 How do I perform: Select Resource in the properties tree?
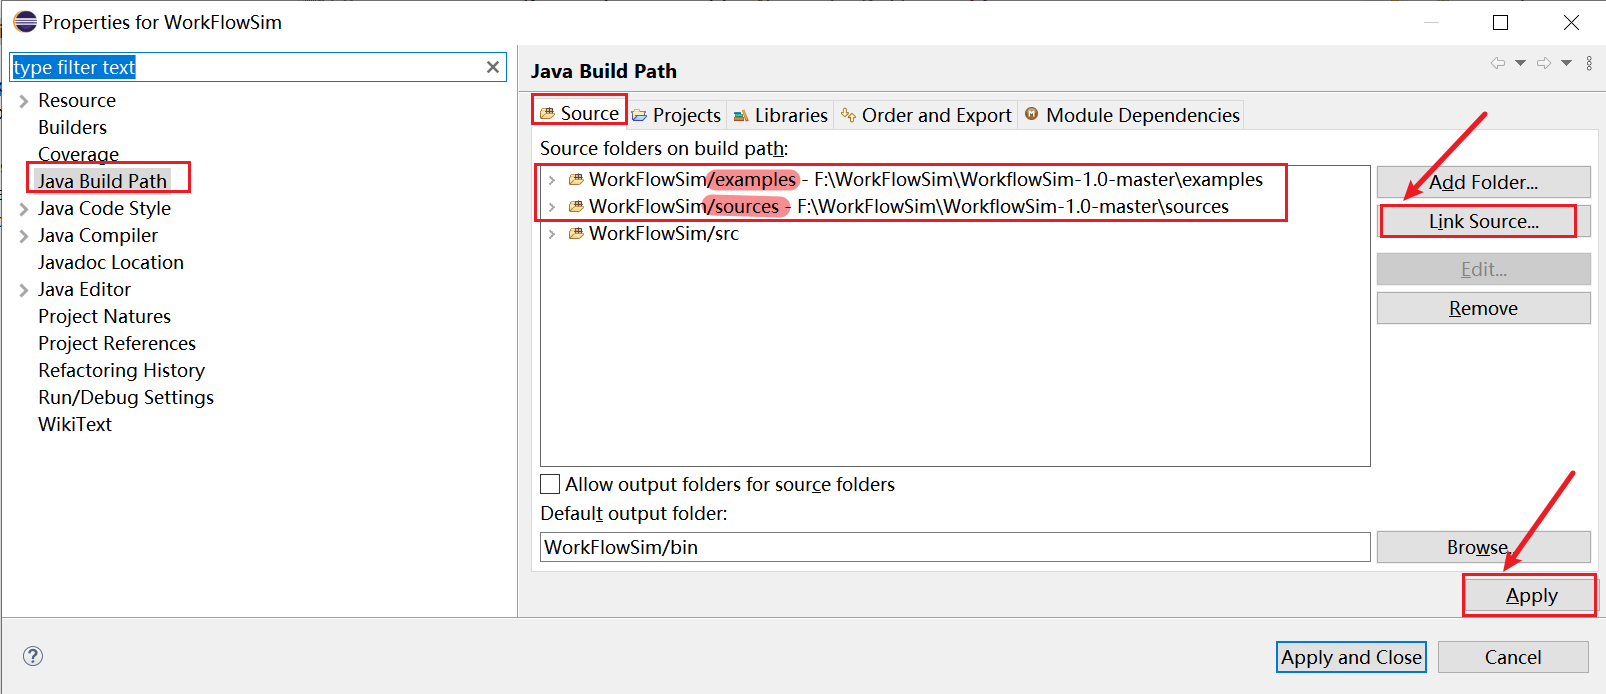tap(77, 100)
